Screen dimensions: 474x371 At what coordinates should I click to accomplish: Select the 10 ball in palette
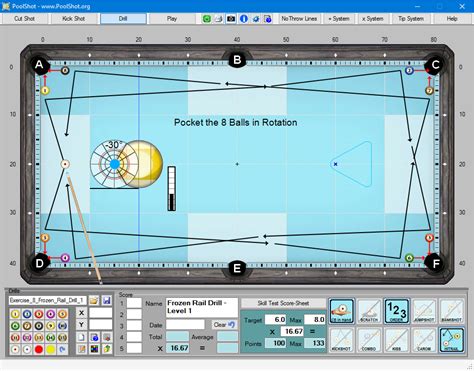62,326
